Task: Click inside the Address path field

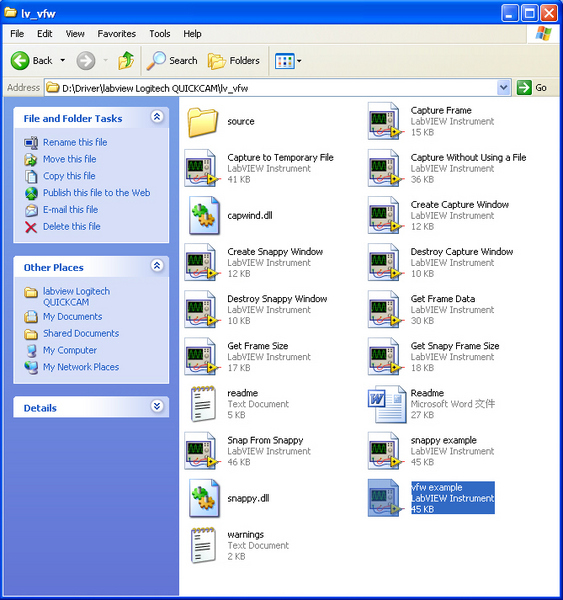Action: pos(271,88)
